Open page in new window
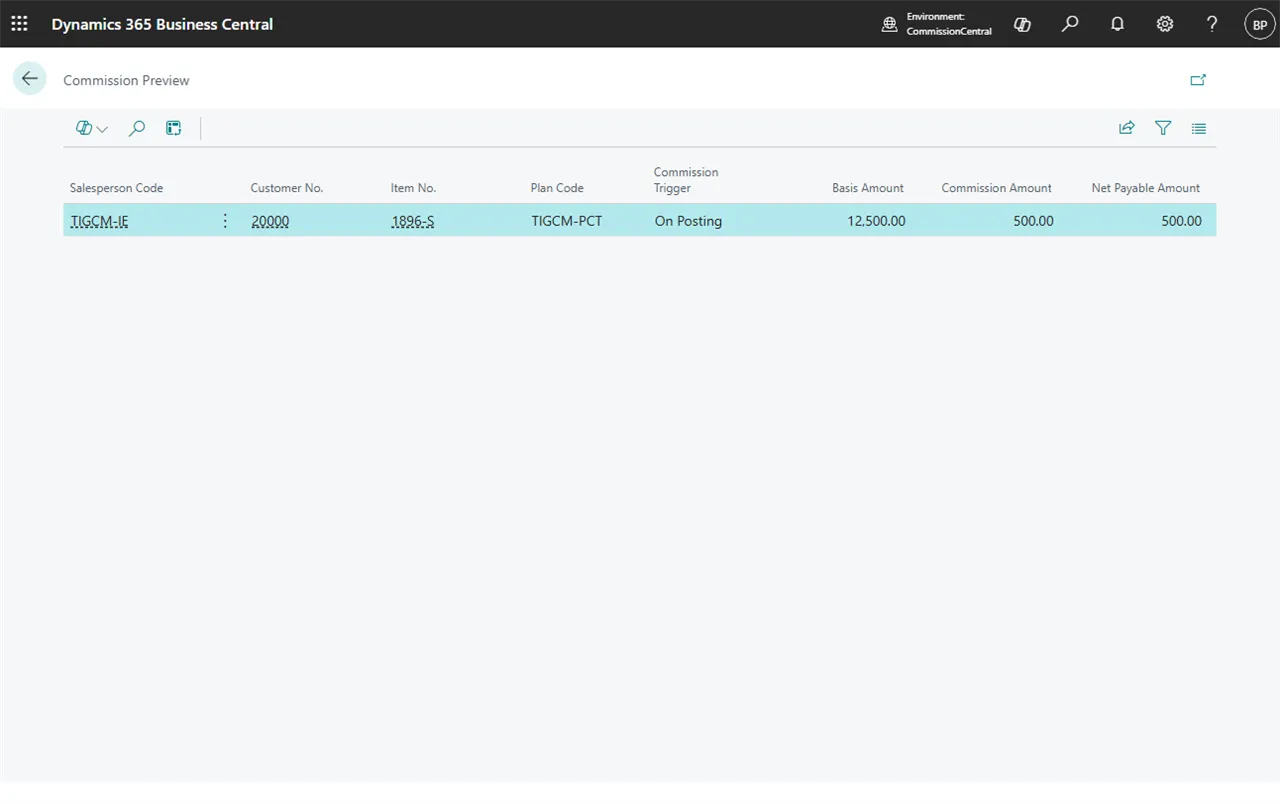 (1198, 80)
